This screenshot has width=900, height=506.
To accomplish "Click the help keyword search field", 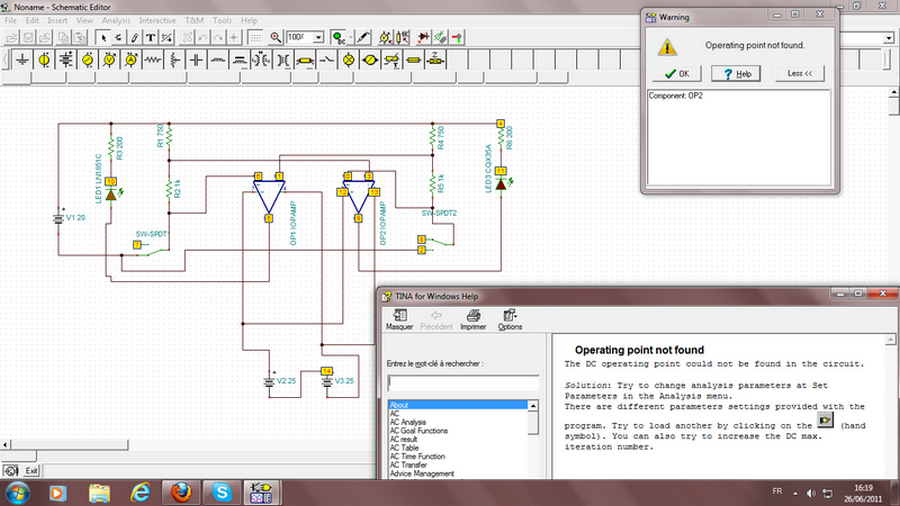I will [x=463, y=382].
